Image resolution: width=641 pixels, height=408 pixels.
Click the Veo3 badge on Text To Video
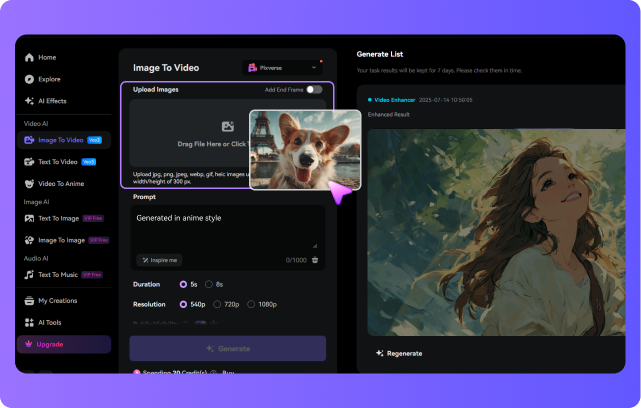click(x=89, y=162)
